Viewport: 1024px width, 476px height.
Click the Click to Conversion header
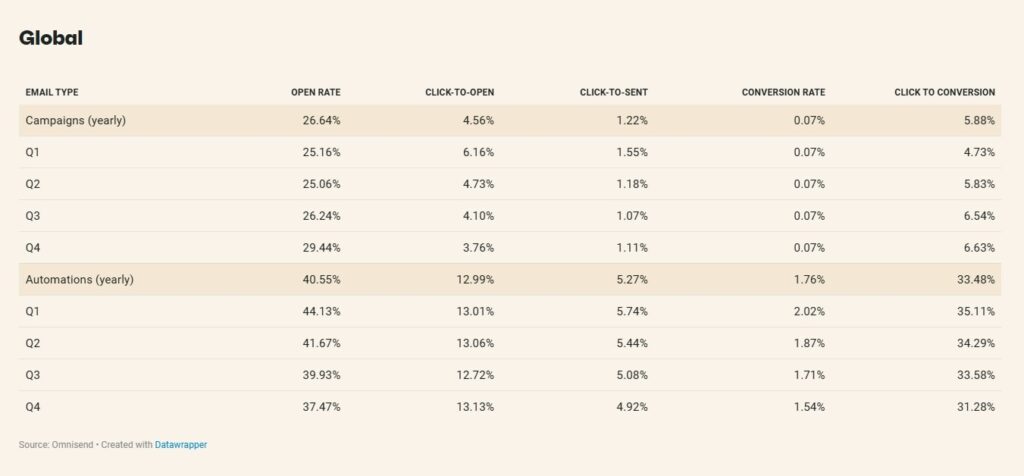coord(944,93)
